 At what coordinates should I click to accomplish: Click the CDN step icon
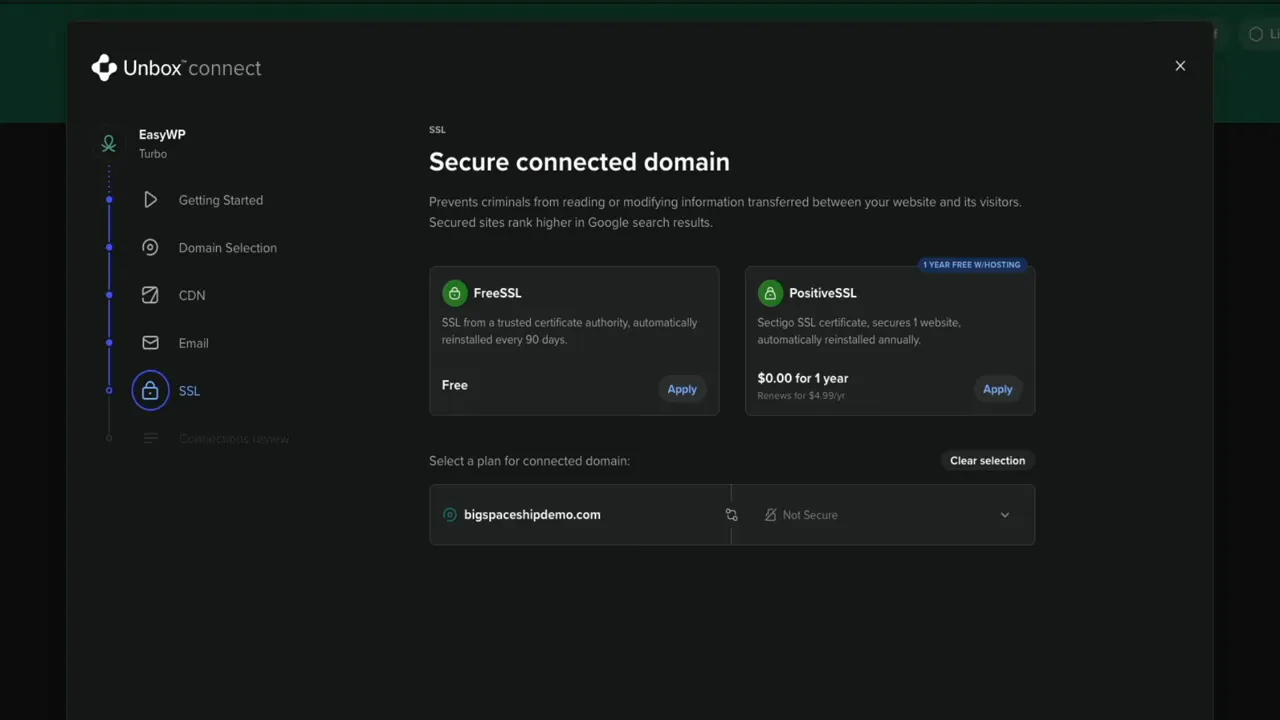click(x=150, y=295)
